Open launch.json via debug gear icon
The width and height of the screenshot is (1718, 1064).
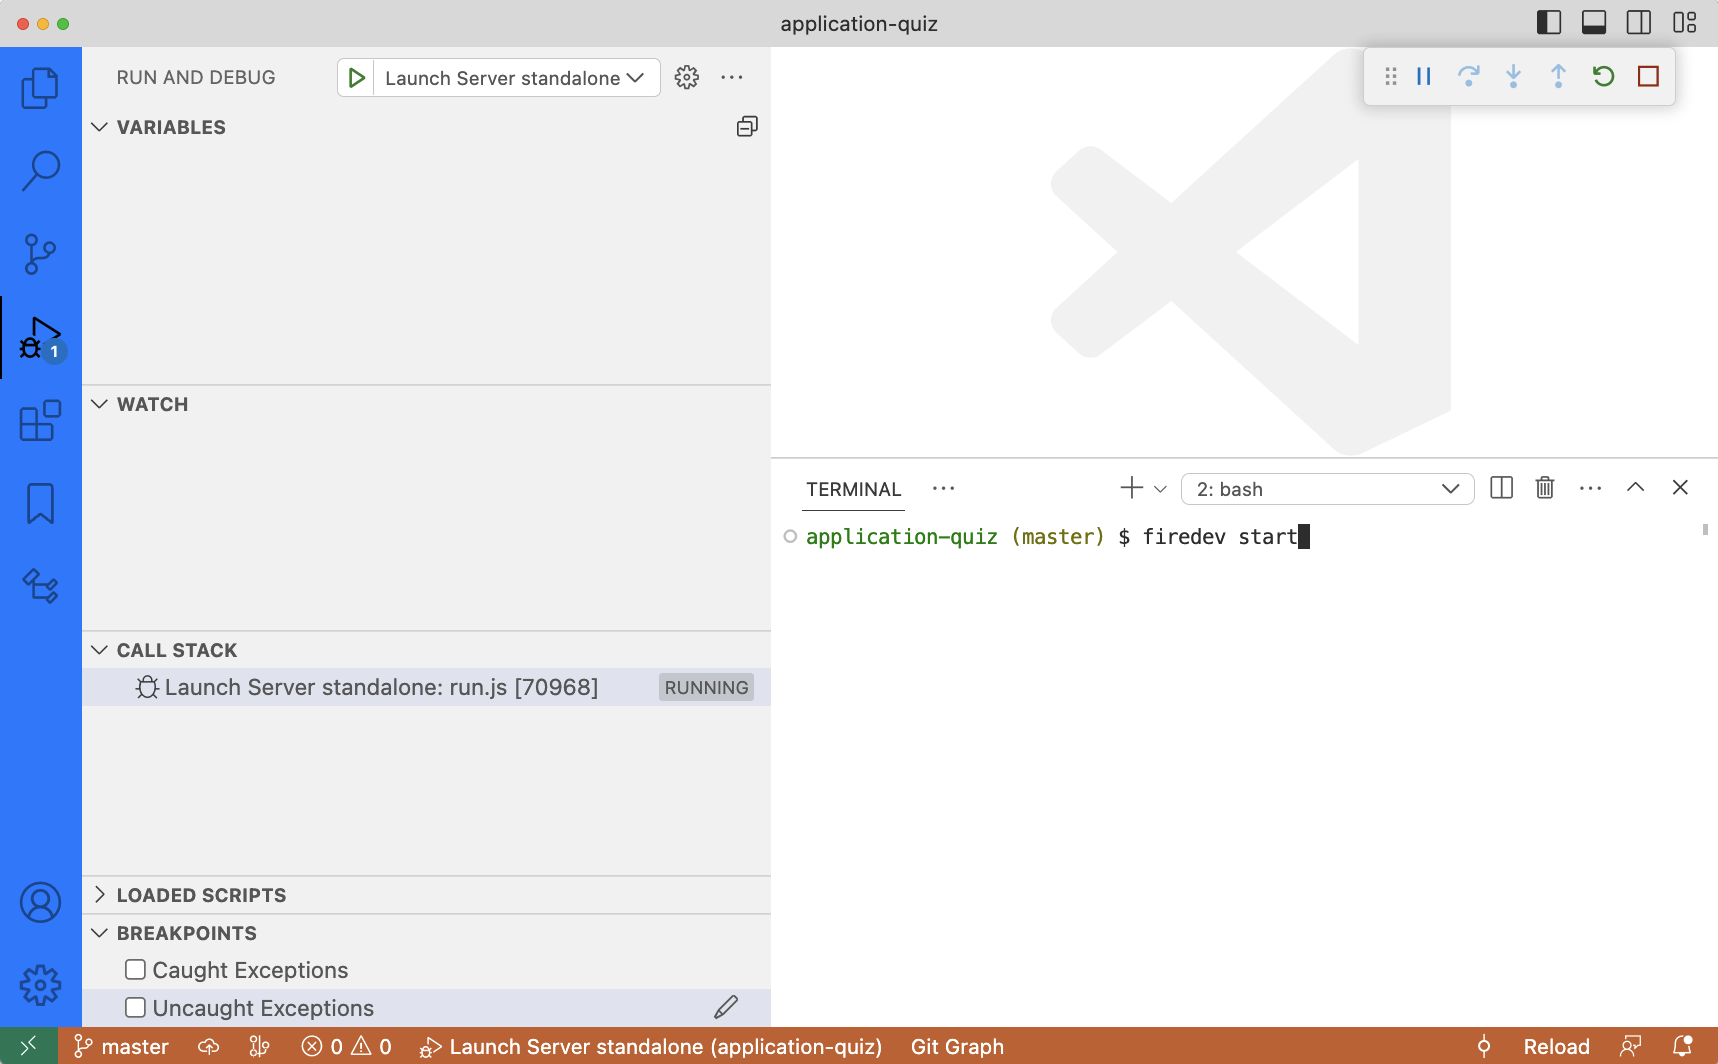tap(686, 77)
